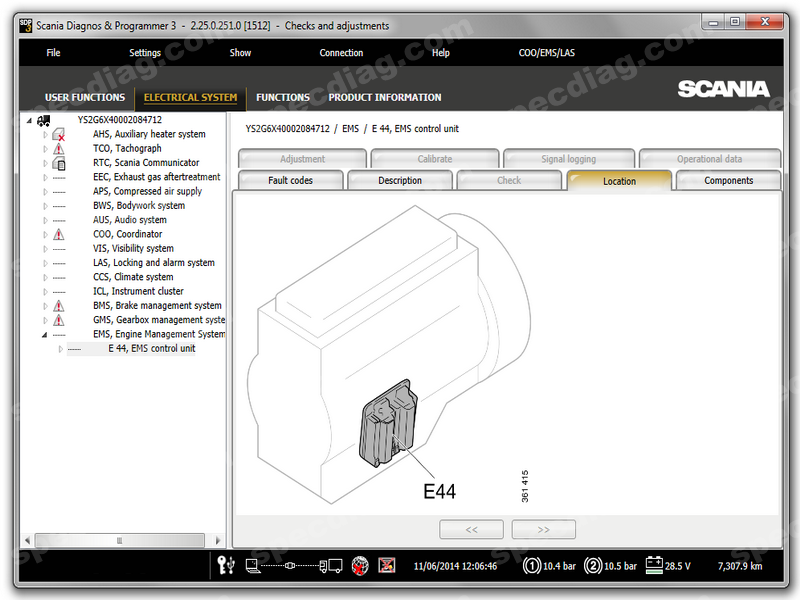Switch to the Fault codes tab
This screenshot has width=800, height=600.
pos(290,181)
